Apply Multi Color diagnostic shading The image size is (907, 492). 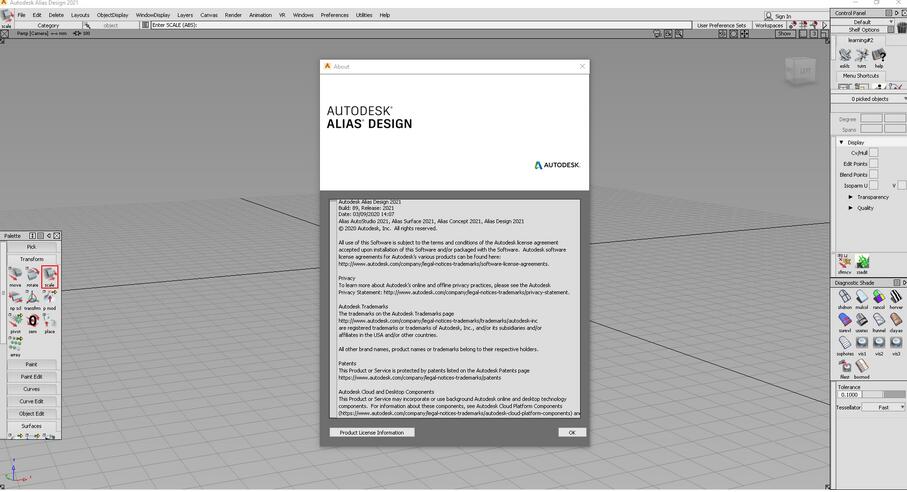click(x=862, y=299)
